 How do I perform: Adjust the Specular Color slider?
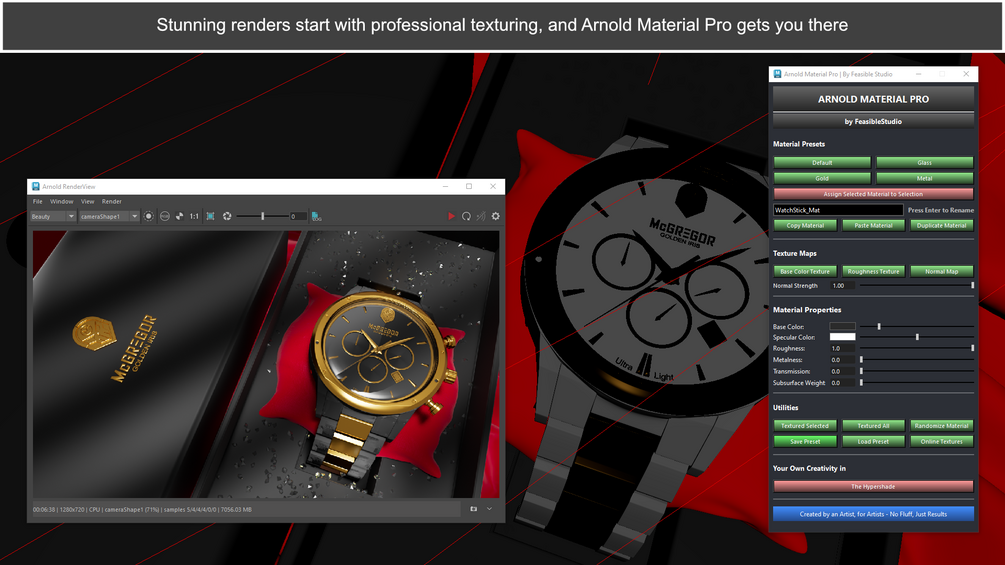pyautogui.click(x=917, y=337)
